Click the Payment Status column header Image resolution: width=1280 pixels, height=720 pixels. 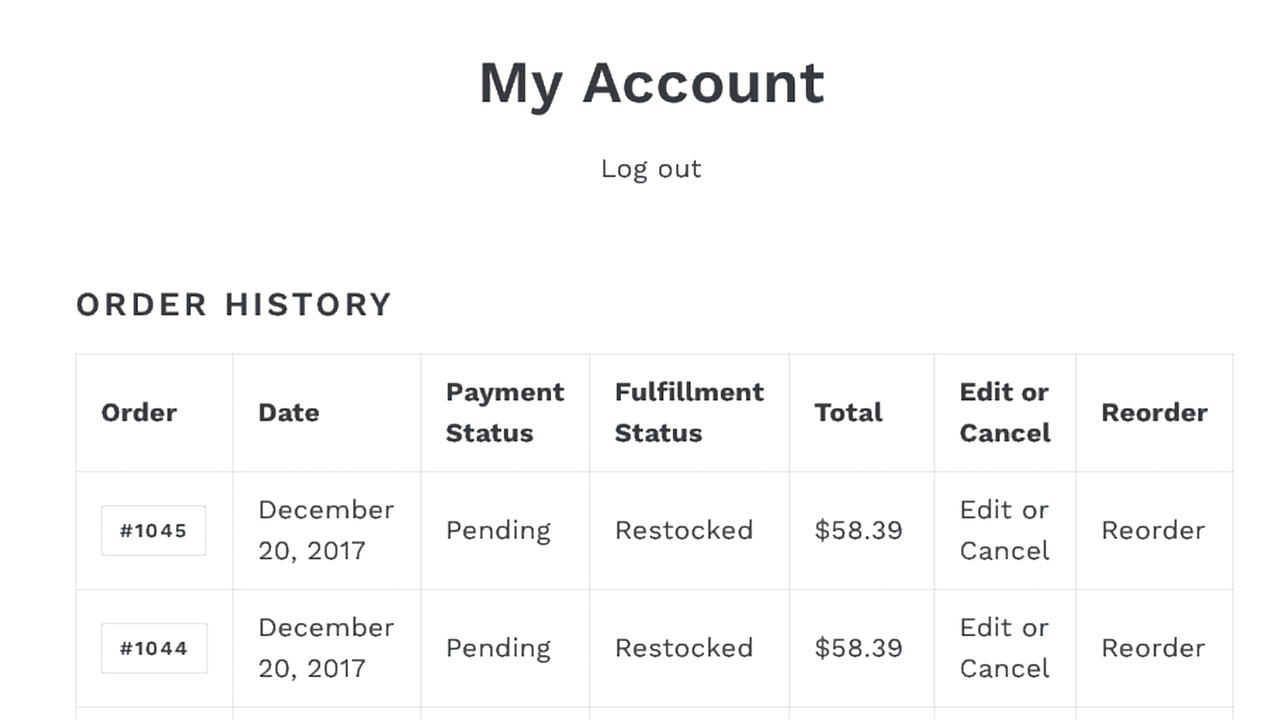[x=504, y=412]
